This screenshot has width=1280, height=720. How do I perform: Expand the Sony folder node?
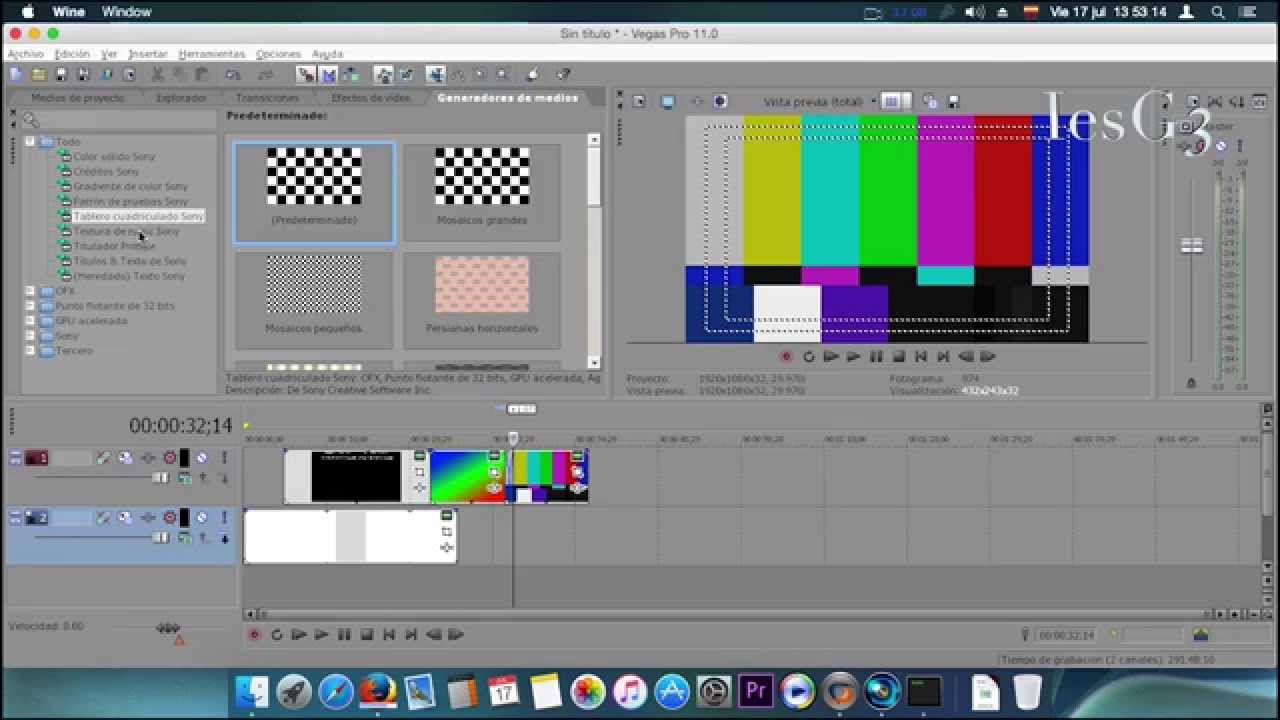point(30,336)
